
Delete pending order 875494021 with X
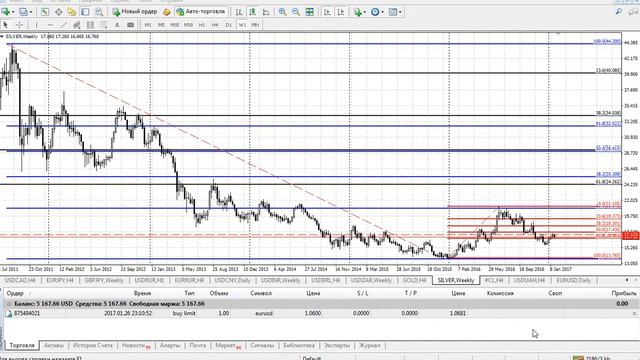pos(634,313)
